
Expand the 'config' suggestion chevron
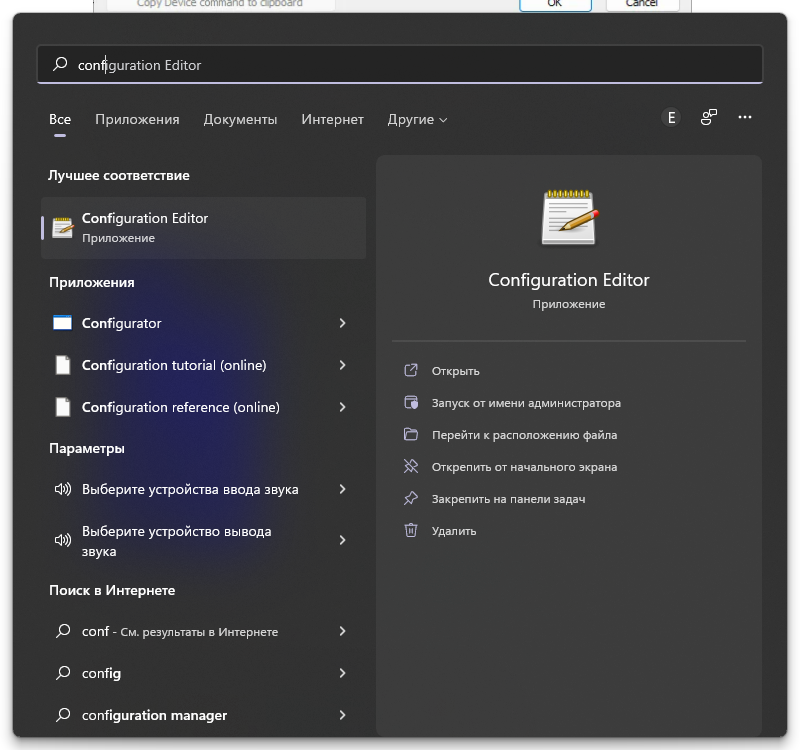tap(342, 673)
